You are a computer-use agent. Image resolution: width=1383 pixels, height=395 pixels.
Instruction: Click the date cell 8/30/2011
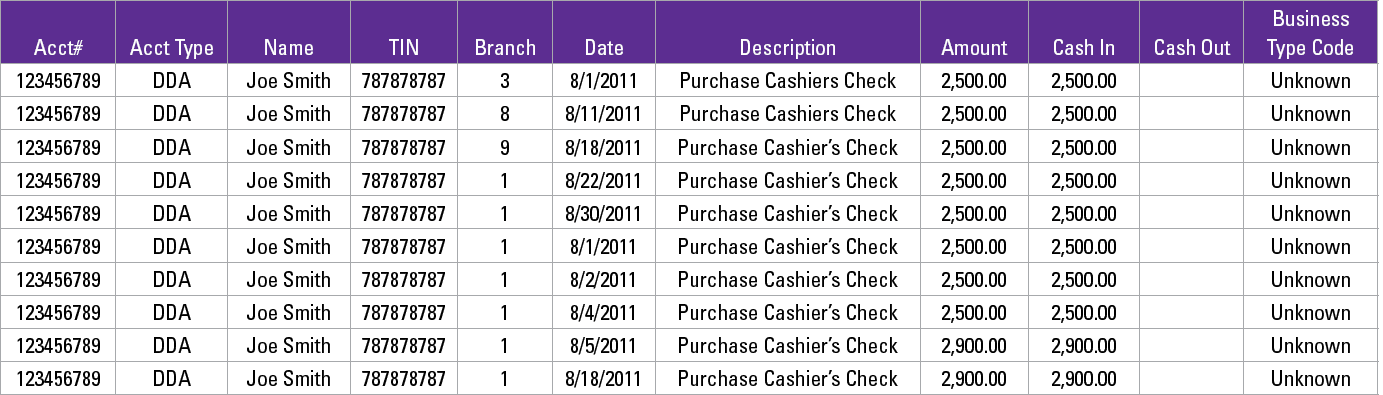[603, 213]
